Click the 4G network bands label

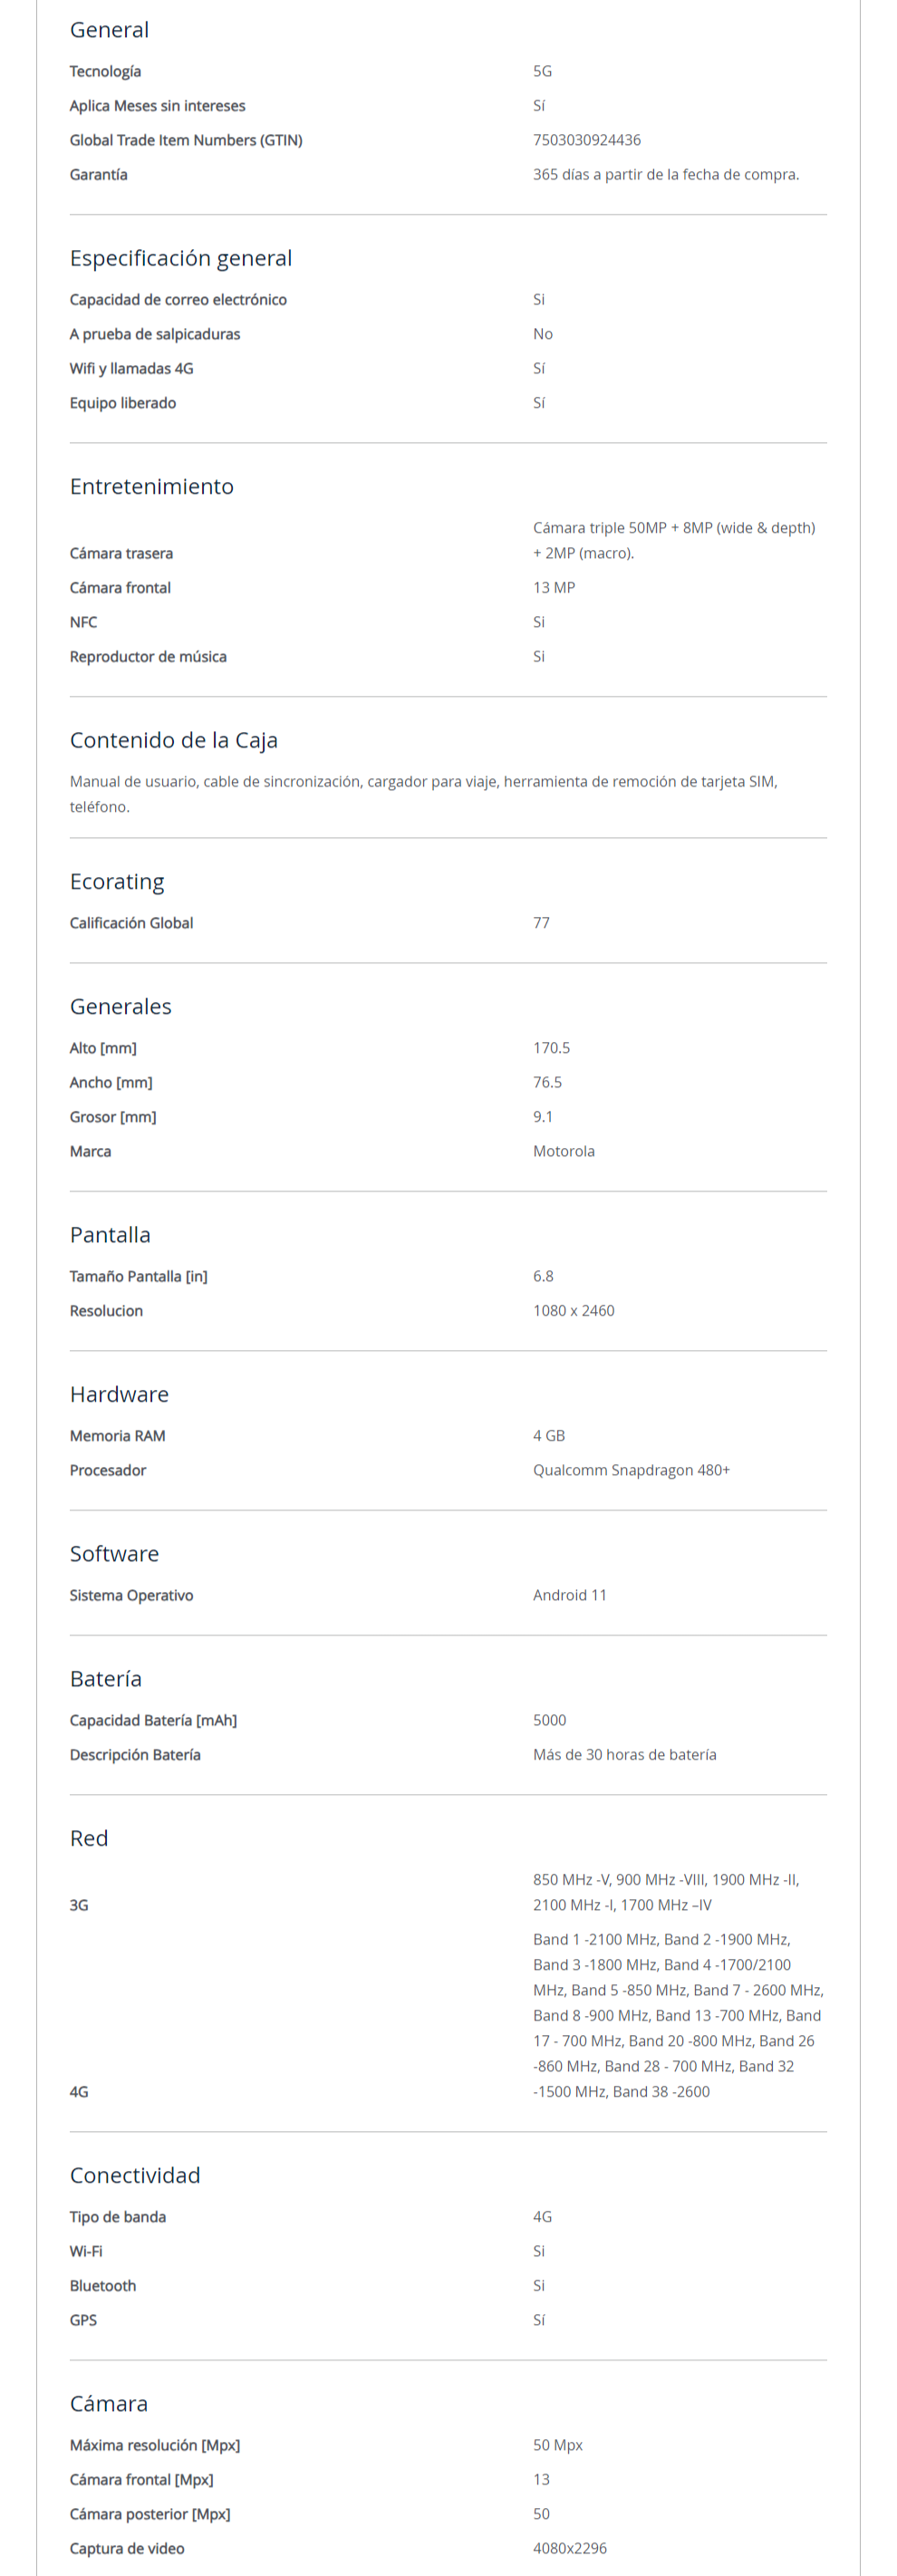coord(79,2092)
